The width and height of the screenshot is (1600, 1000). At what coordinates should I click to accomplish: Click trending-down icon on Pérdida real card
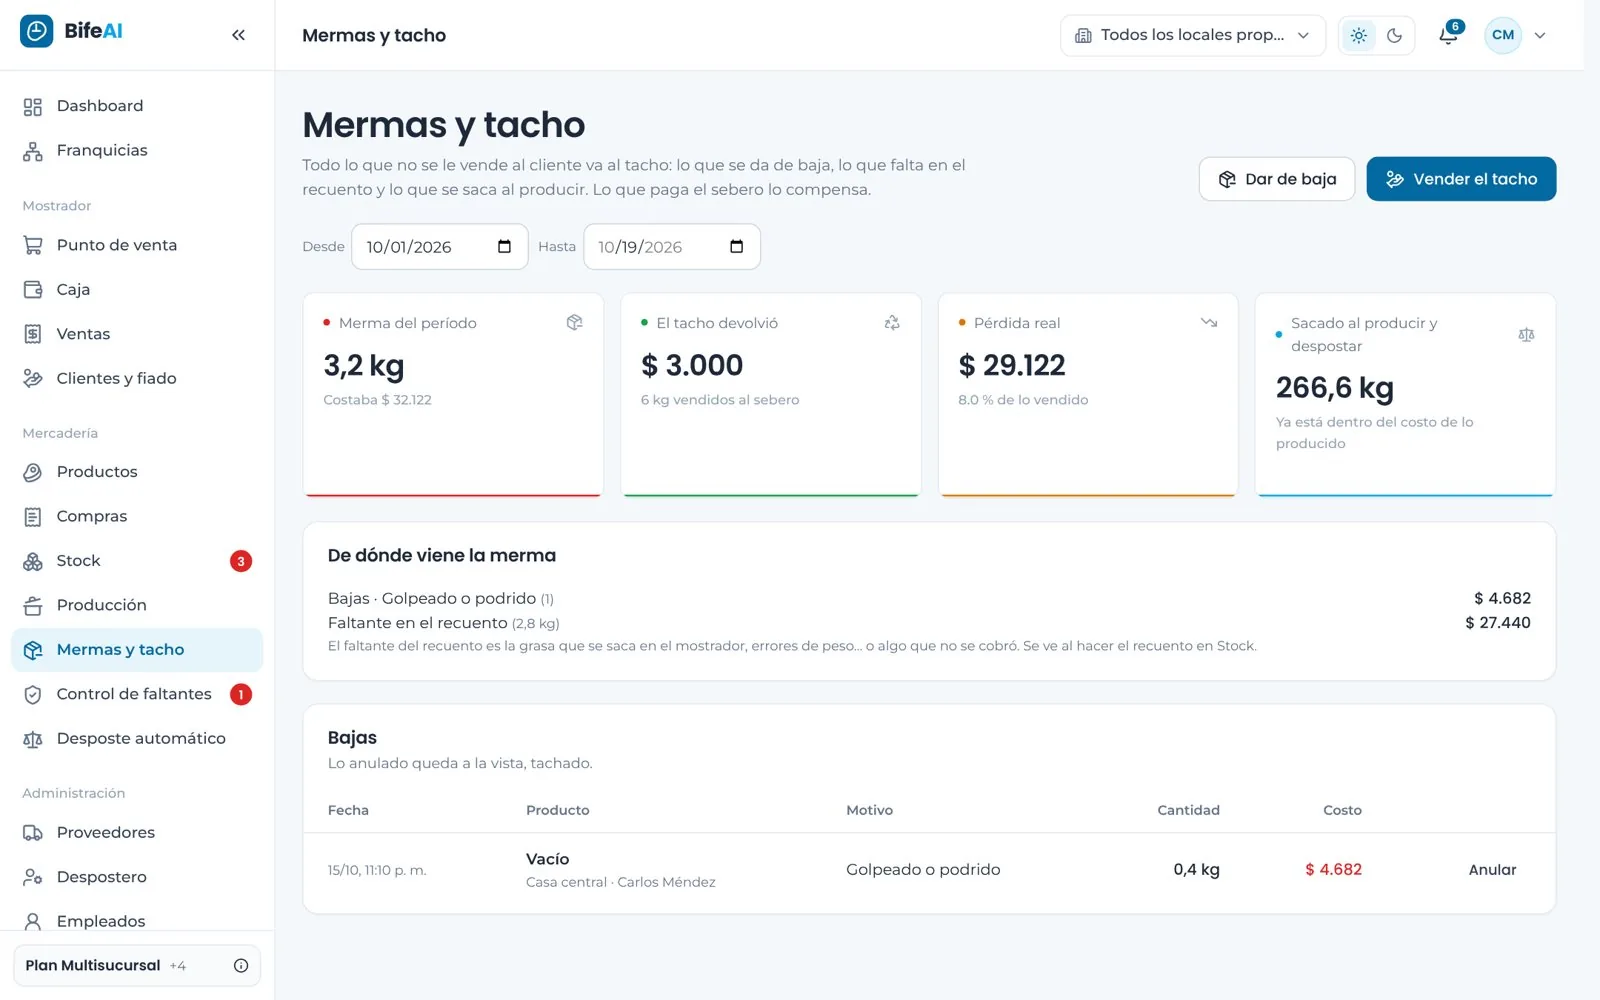coord(1209,322)
